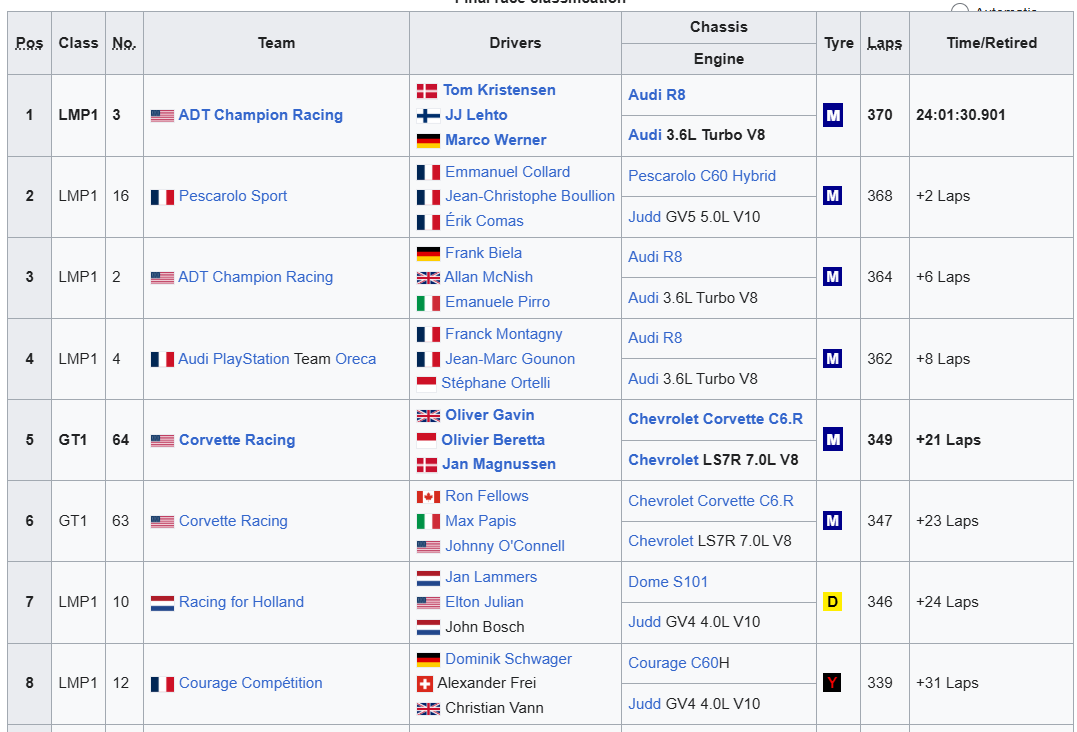The height and width of the screenshot is (732, 1077).
Task: Click the UK flag beside Allan McNish
Action: [x=428, y=278]
